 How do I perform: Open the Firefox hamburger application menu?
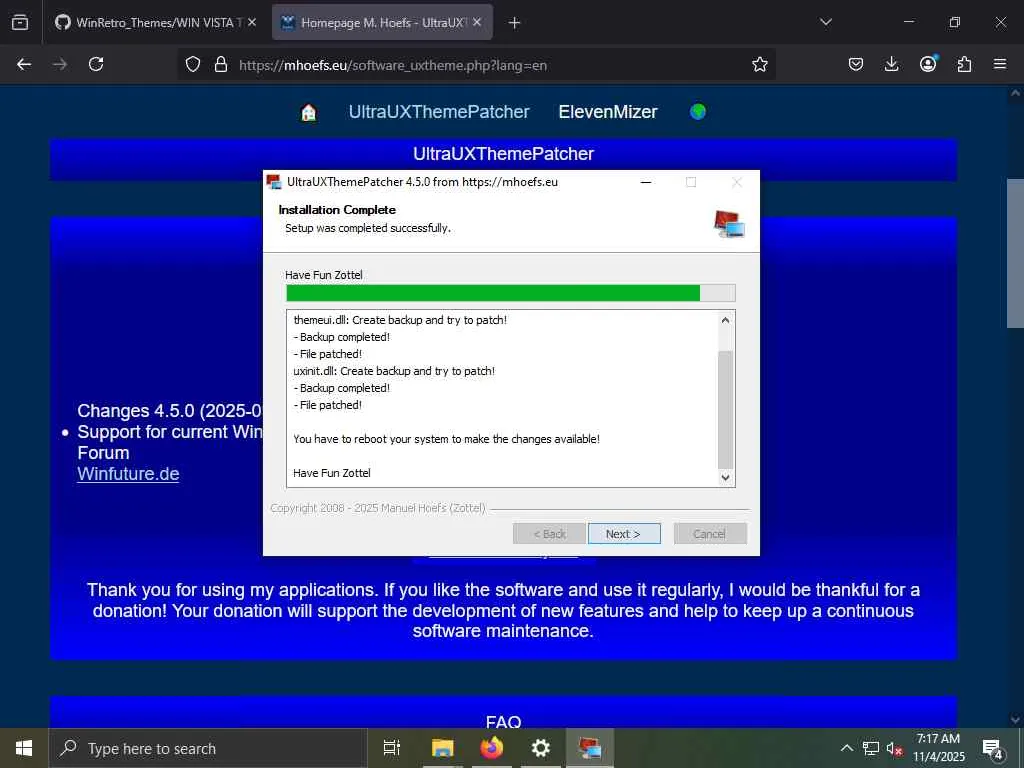coord(1000,64)
